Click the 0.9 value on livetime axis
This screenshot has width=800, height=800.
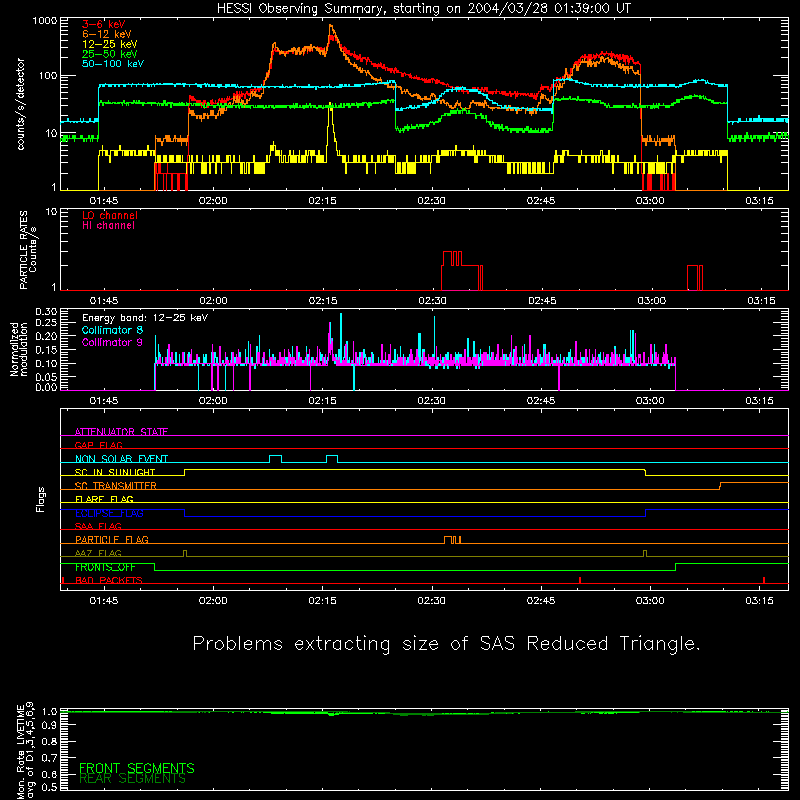tap(49, 725)
